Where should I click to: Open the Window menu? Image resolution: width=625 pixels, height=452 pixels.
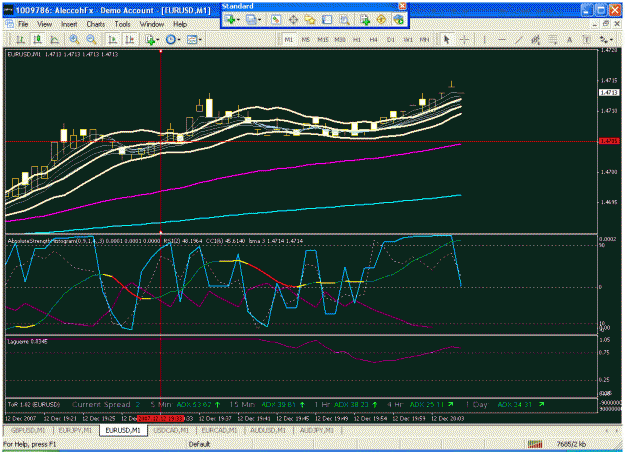tap(152, 24)
